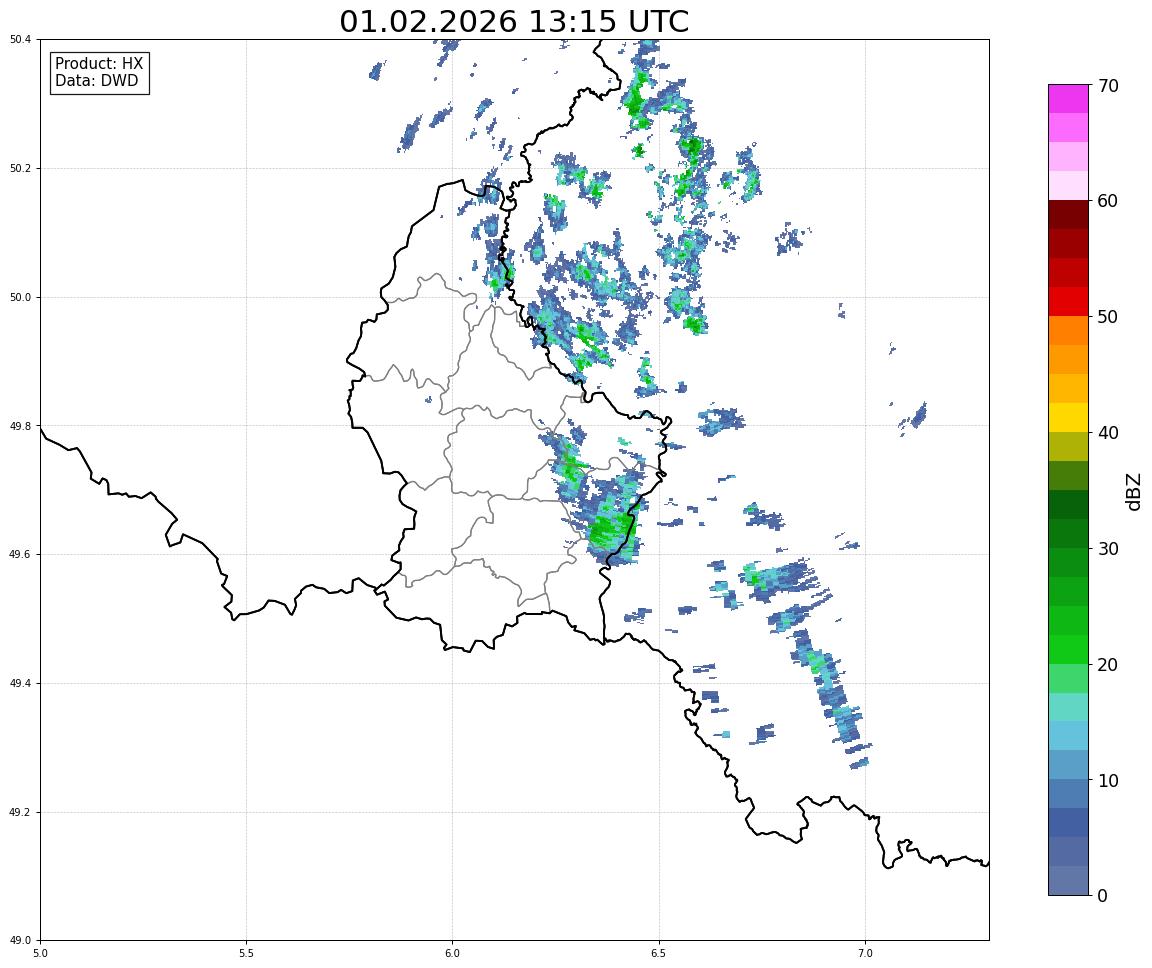The width and height of the screenshot is (1152, 968).
Task: Click the longitude axis label 6.0
Action: click(453, 953)
